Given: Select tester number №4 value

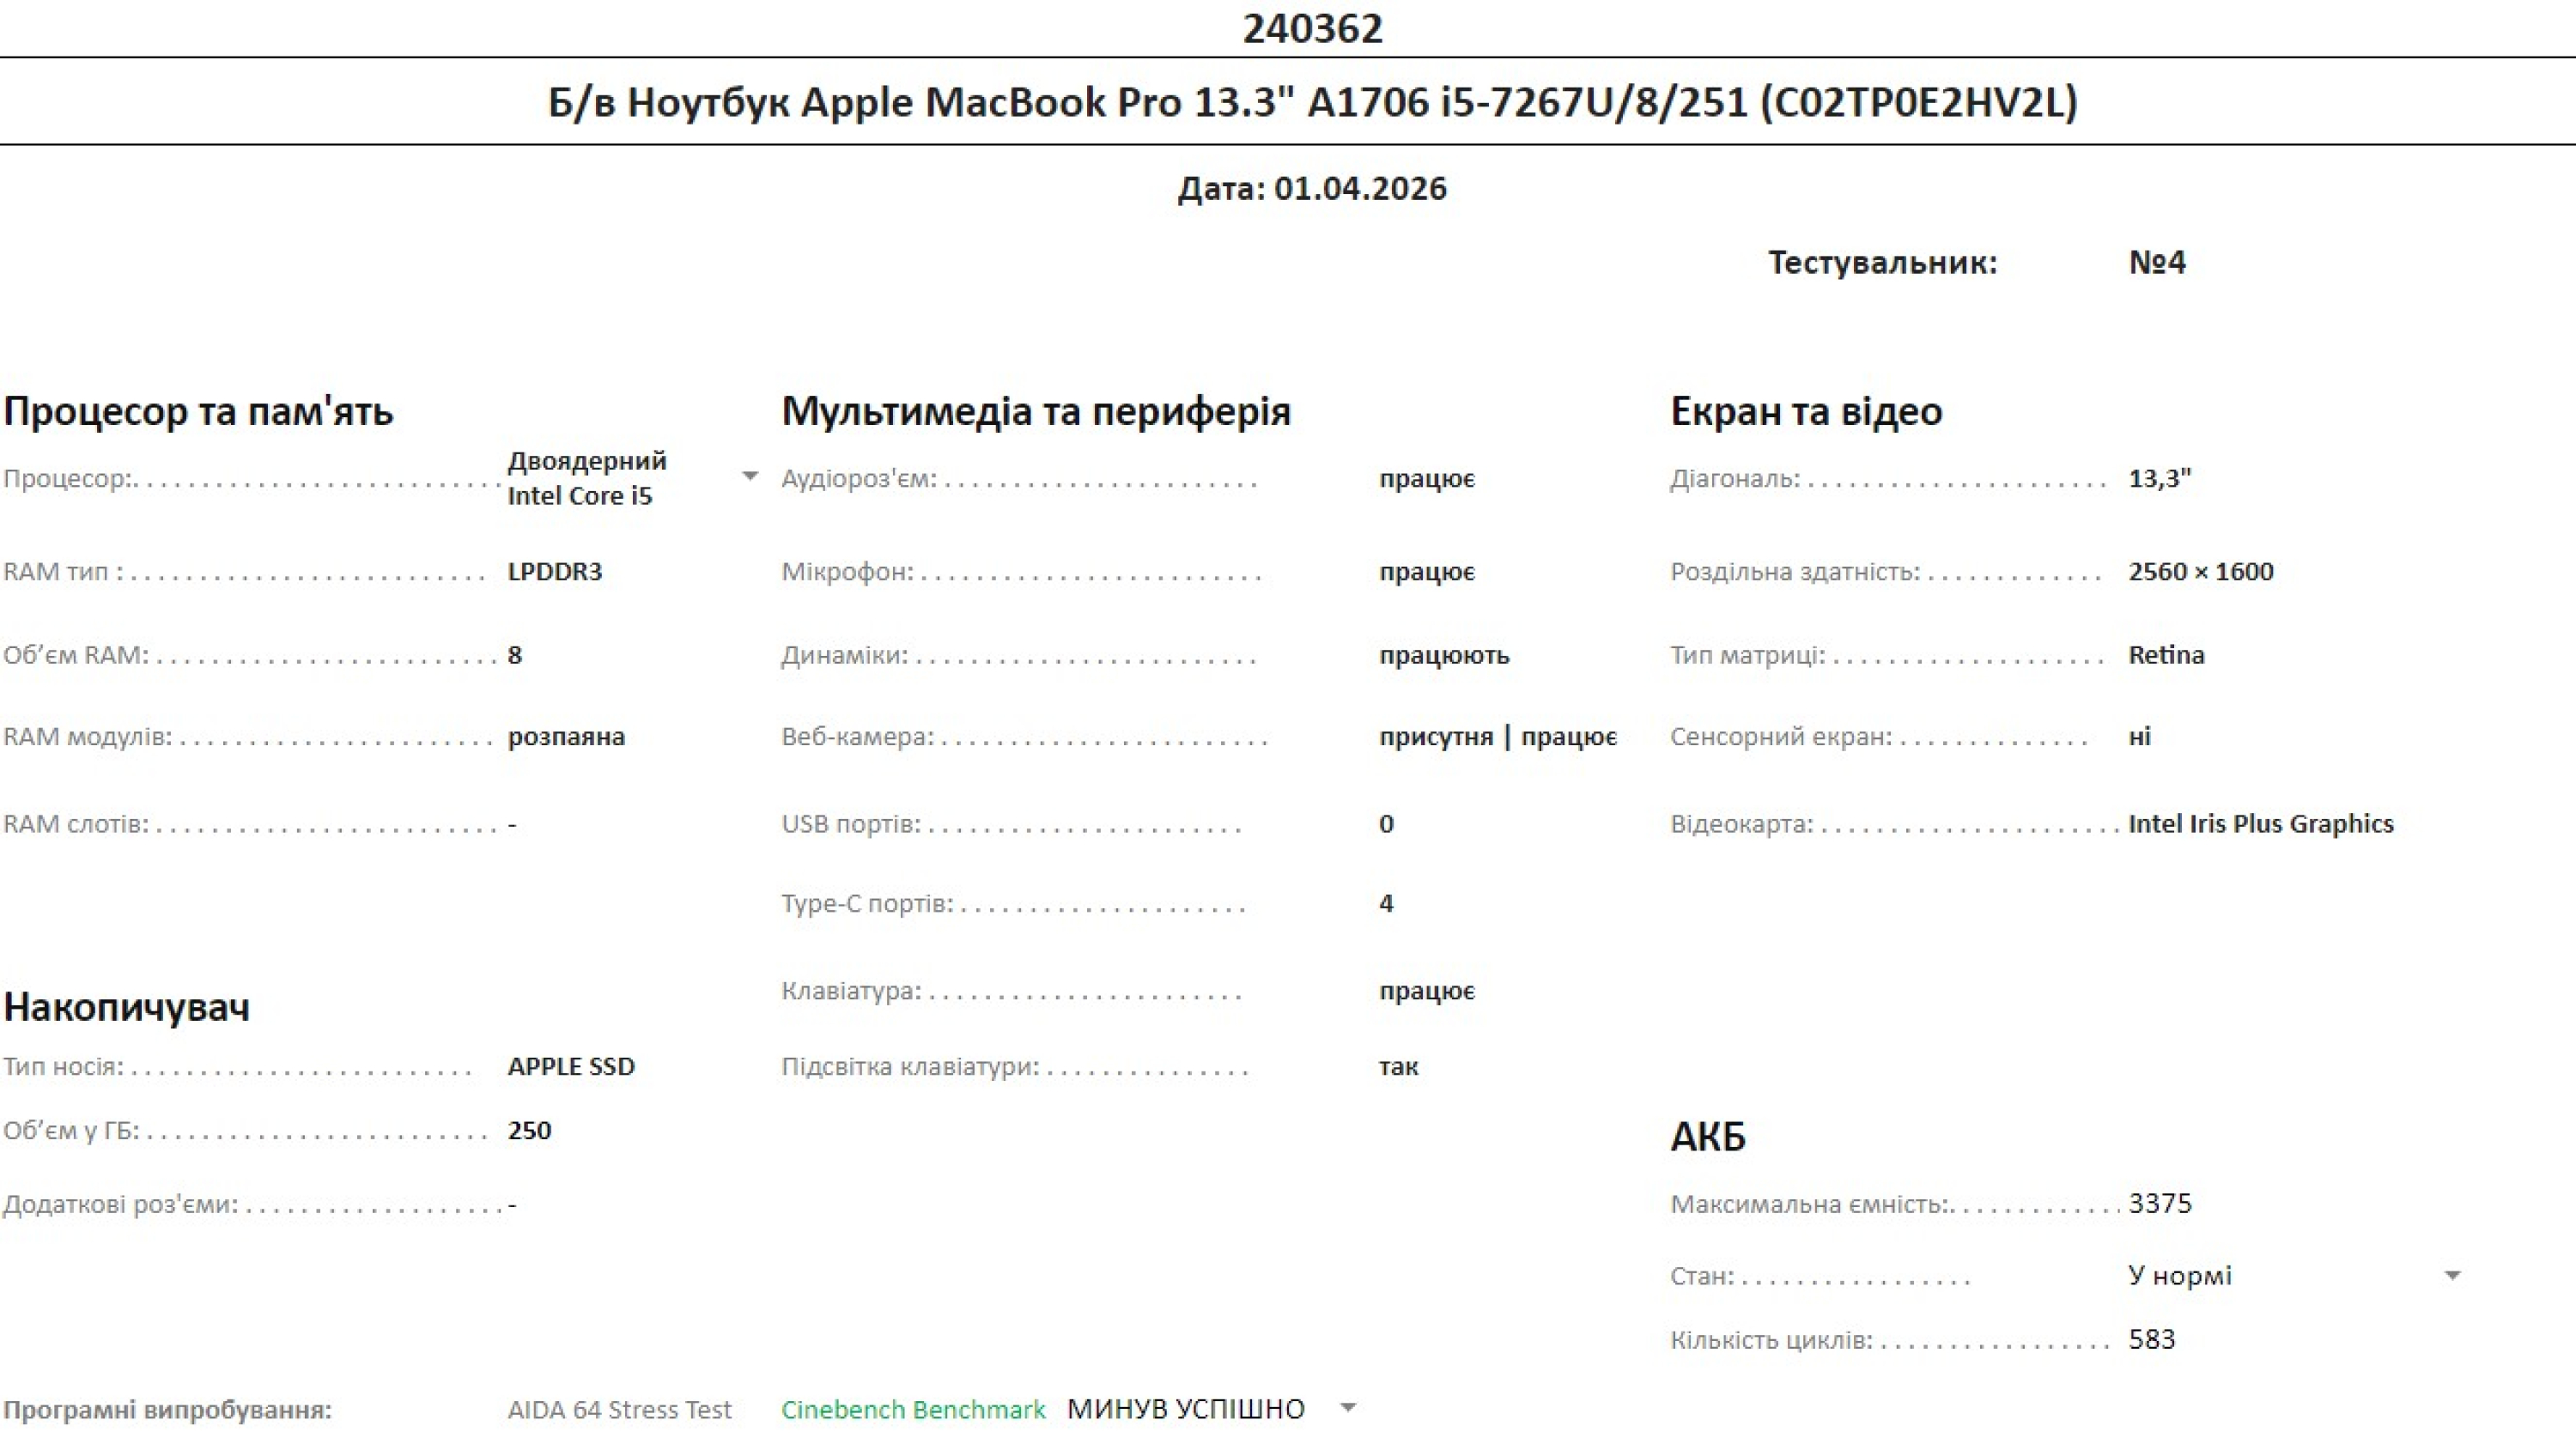Looking at the screenshot, I should pyautogui.click(x=2157, y=262).
